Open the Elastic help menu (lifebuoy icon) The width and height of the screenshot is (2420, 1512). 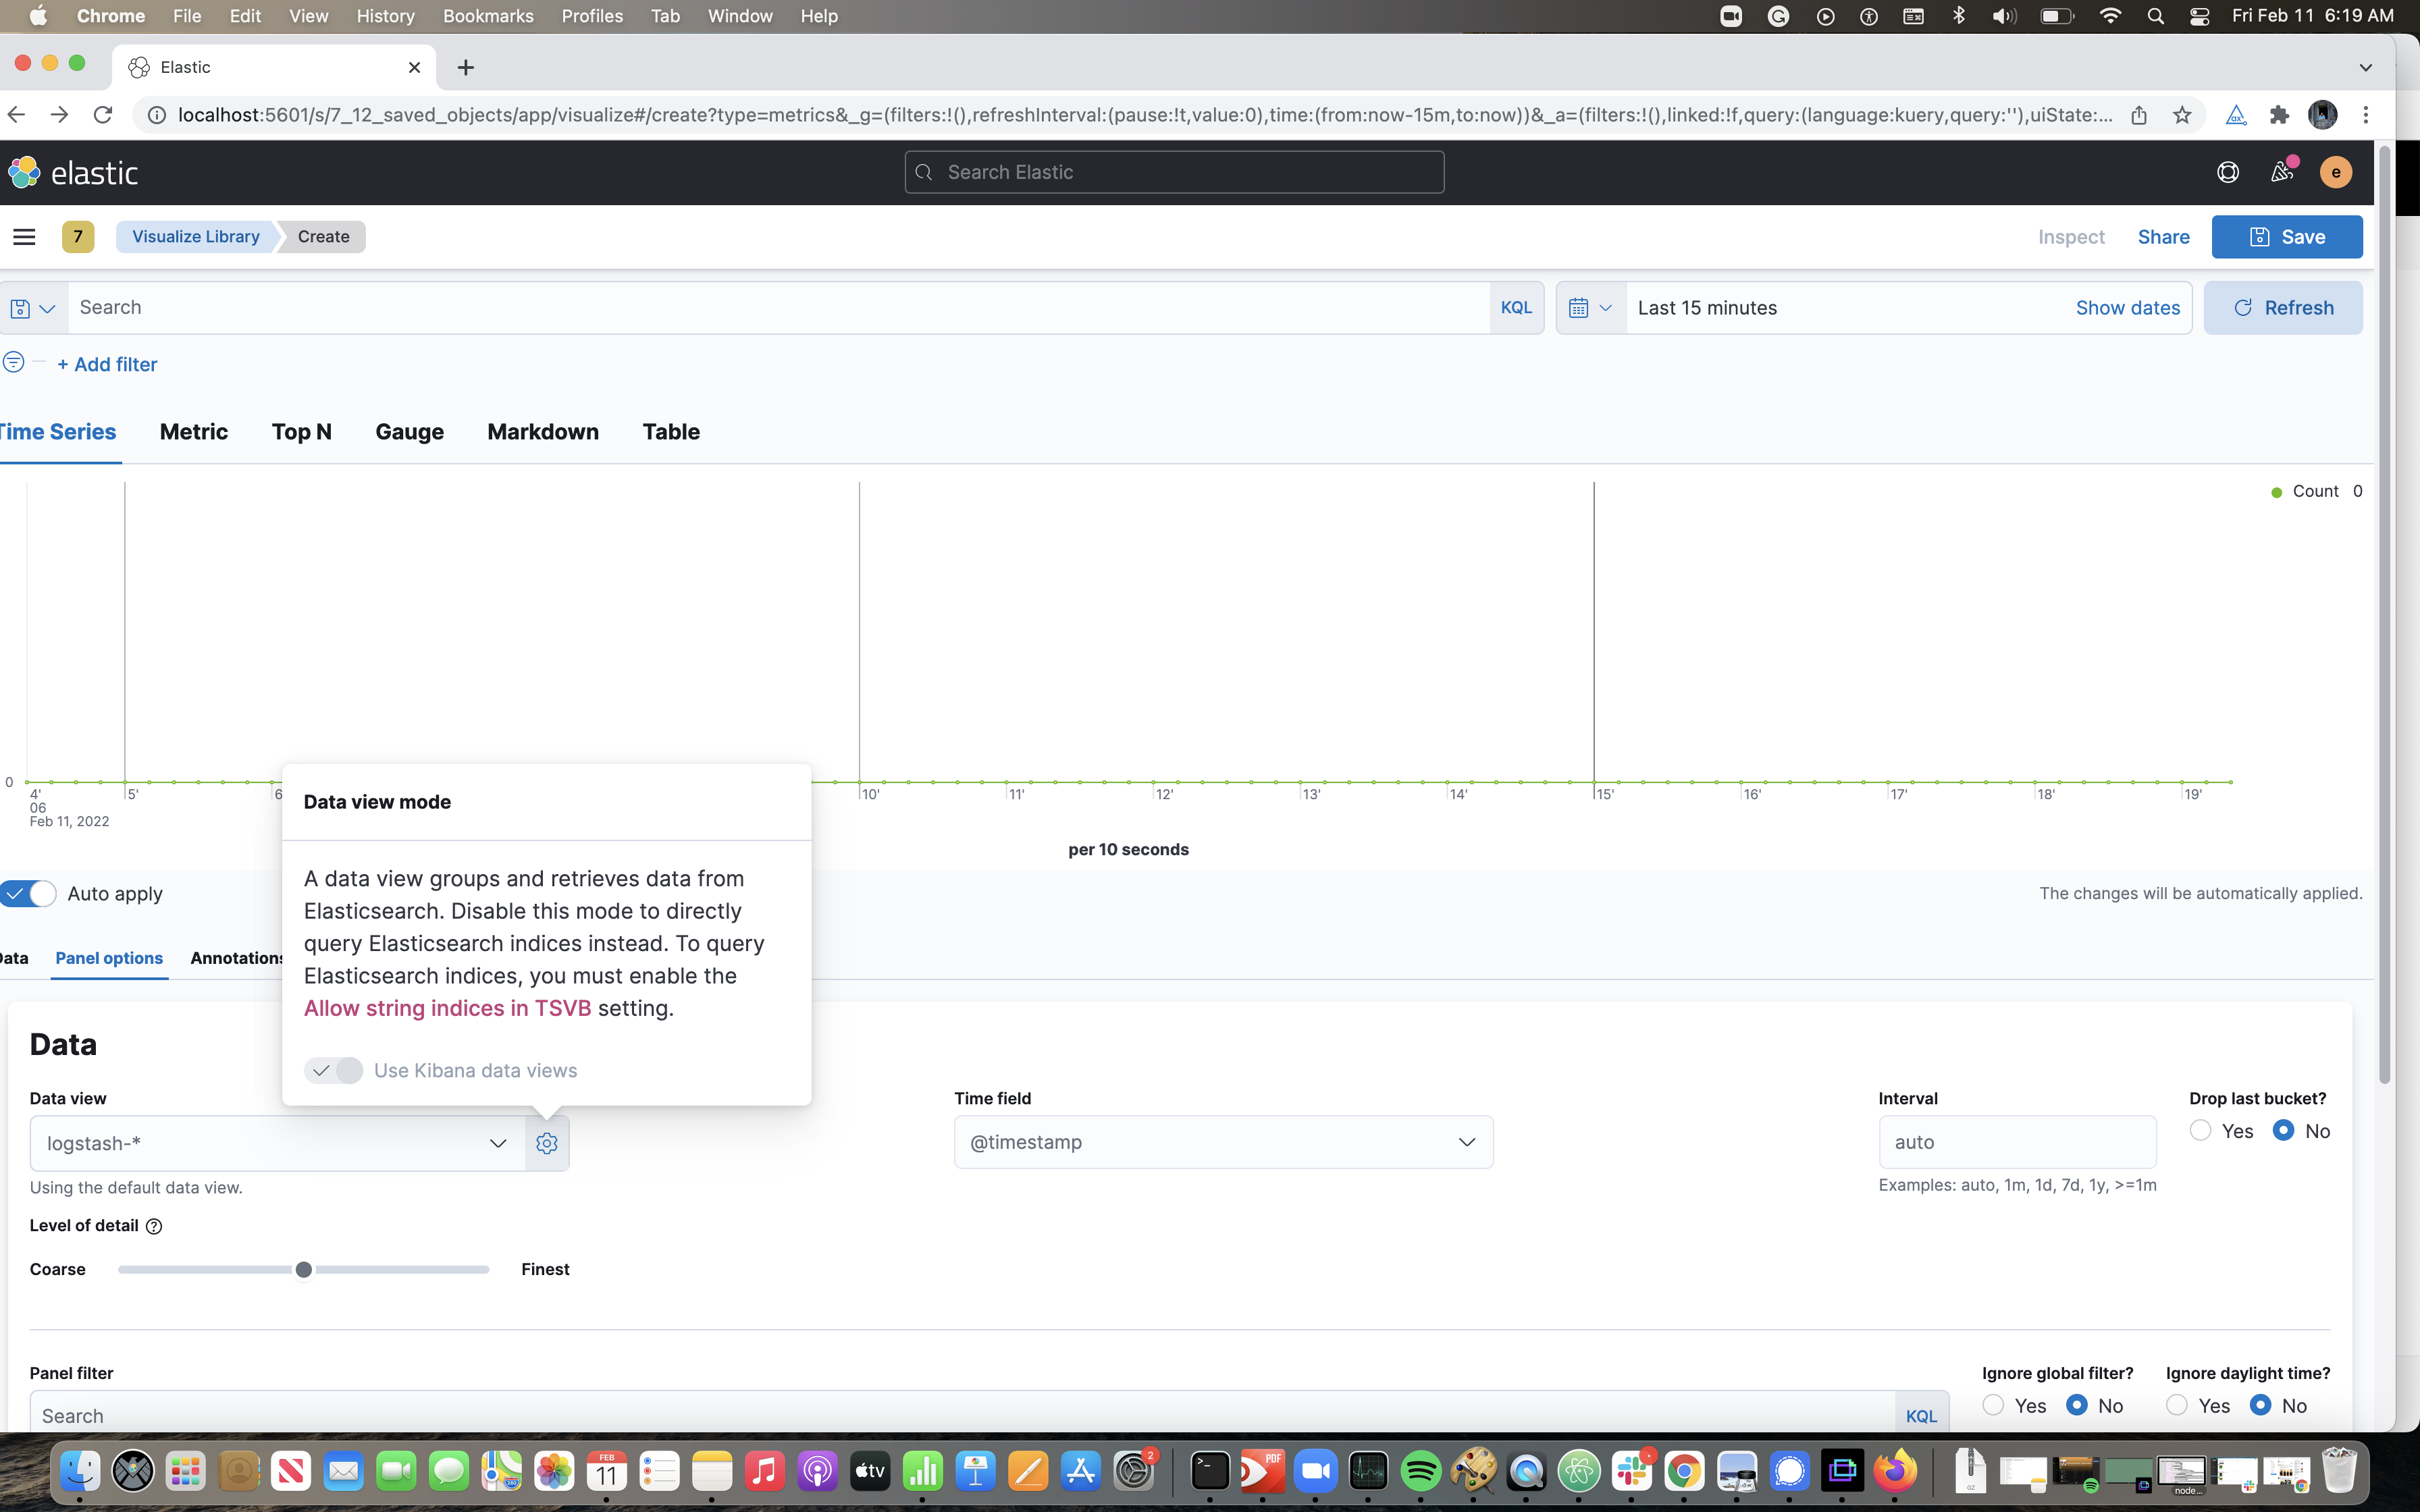point(2228,172)
